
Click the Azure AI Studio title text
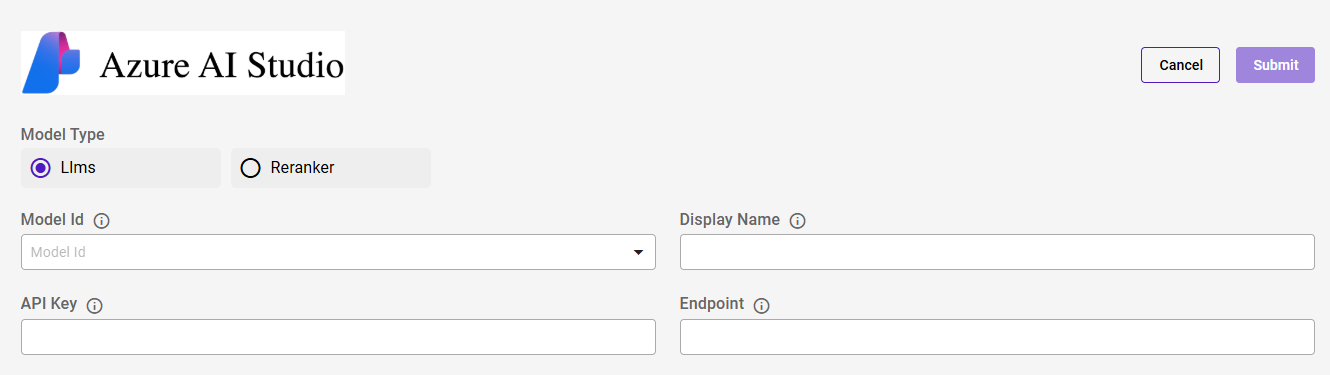(221, 66)
